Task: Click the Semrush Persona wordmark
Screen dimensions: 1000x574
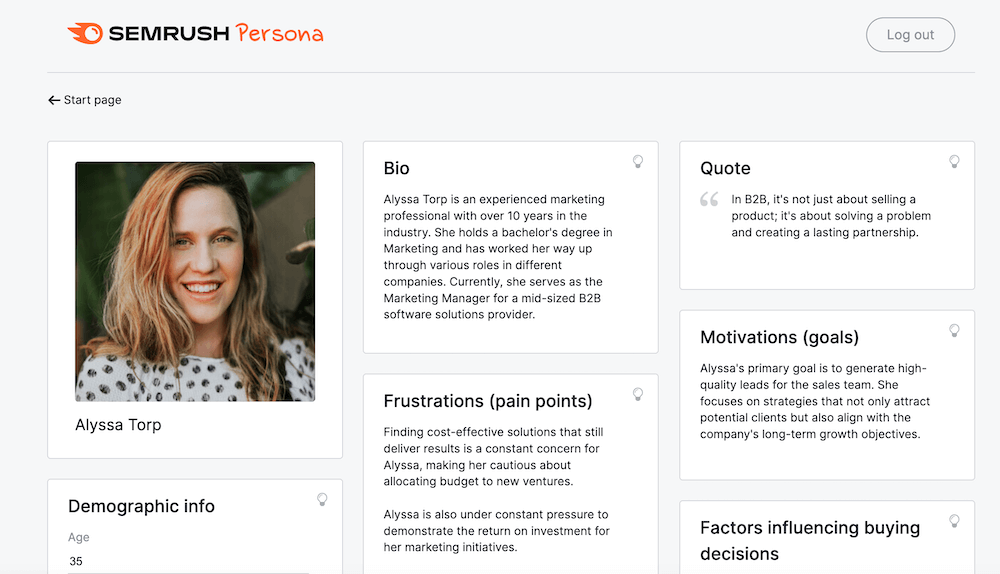Action: [215, 34]
